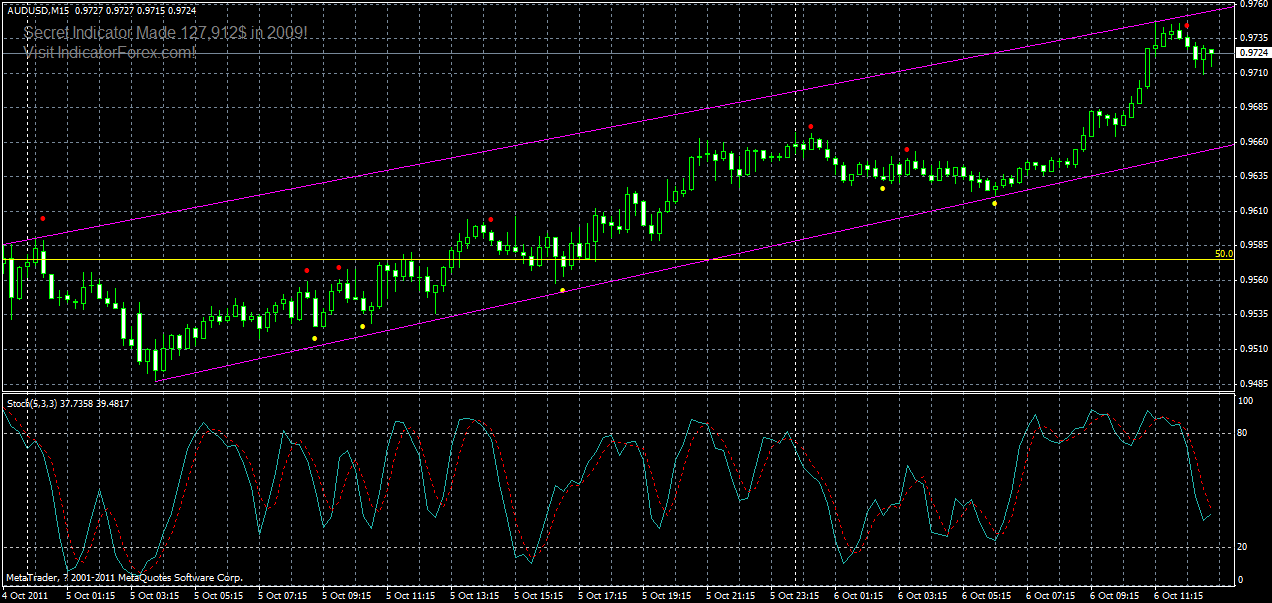Click the yellow dot under the 0.9610 candles

pos(995,204)
